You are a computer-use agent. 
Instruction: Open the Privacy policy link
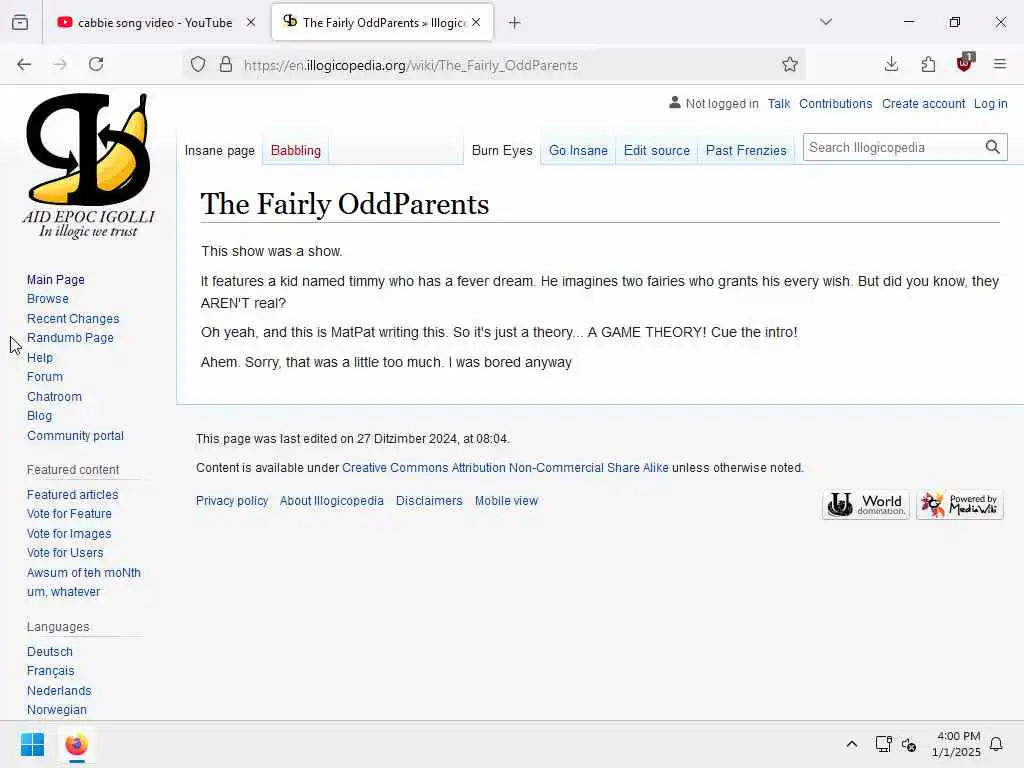pyautogui.click(x=232, y=501)
